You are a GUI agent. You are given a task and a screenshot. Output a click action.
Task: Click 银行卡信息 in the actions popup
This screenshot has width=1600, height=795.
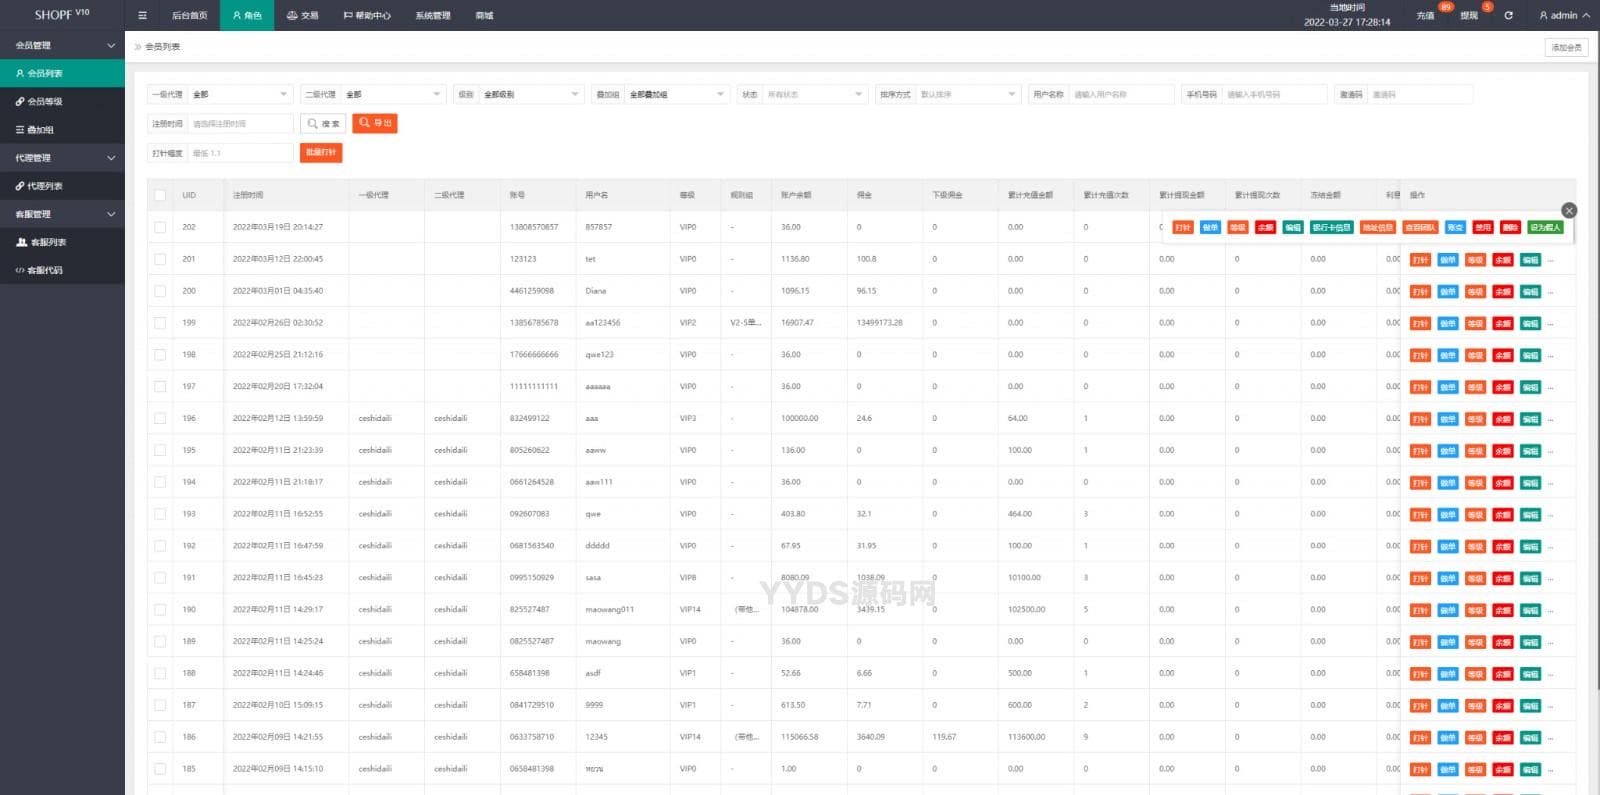pos(1332,228)
